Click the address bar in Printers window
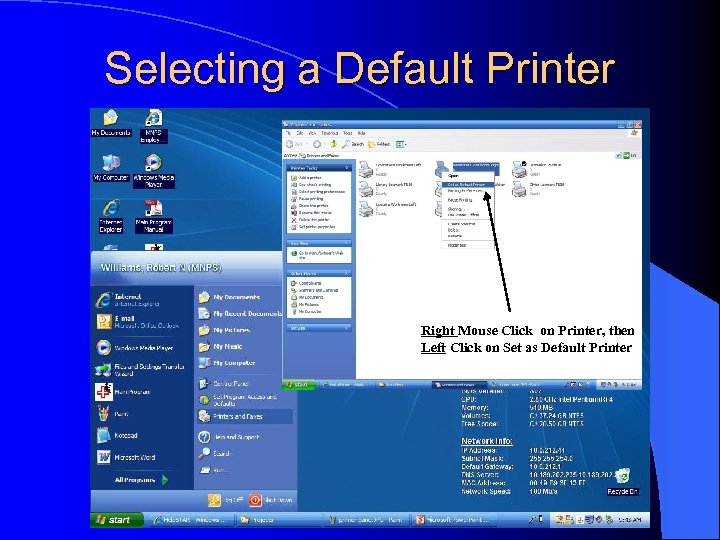This screenshot has height=540, width=720. click(x=457, y=156)
